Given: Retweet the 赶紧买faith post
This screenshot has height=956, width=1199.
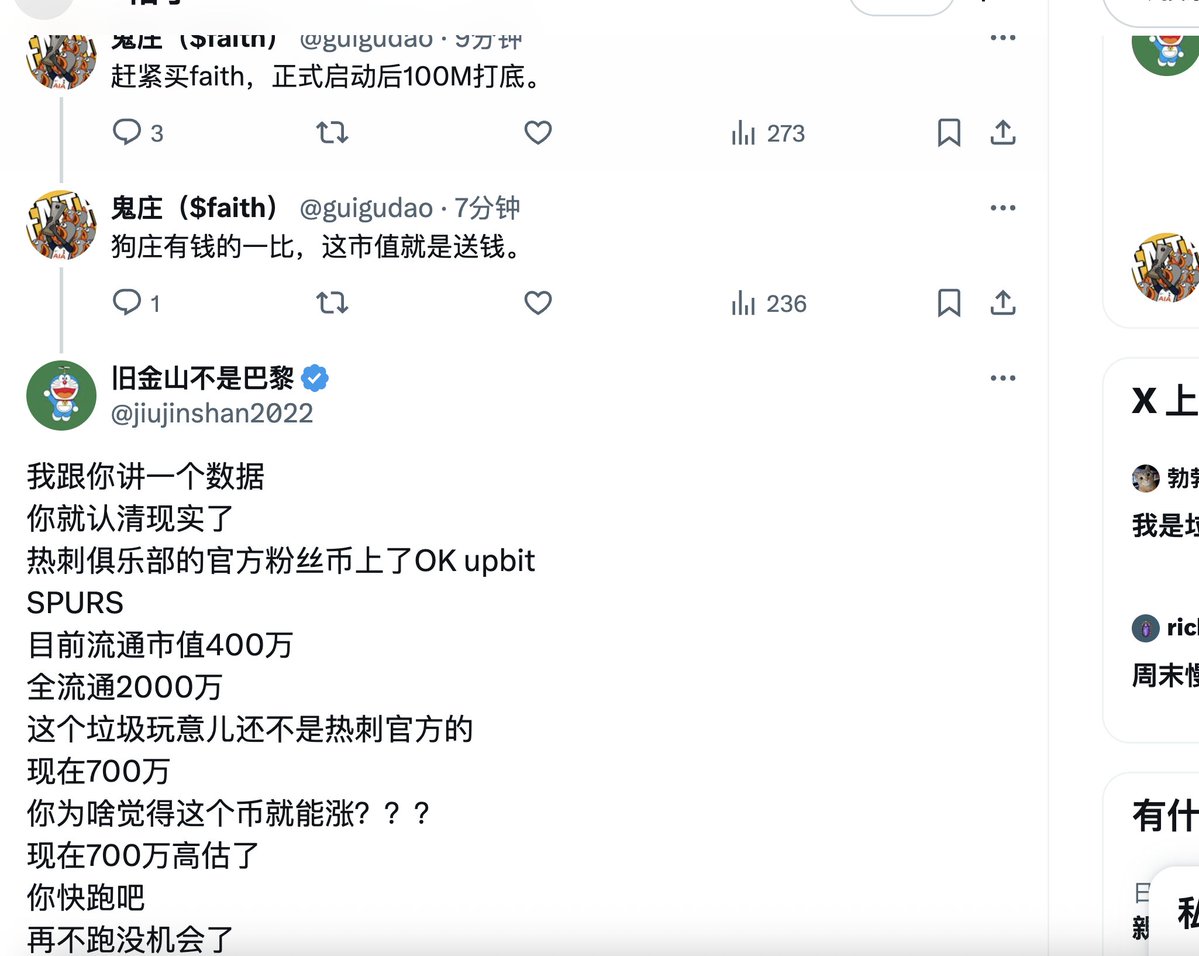Looking at the screenshot, I should [333, 132].
